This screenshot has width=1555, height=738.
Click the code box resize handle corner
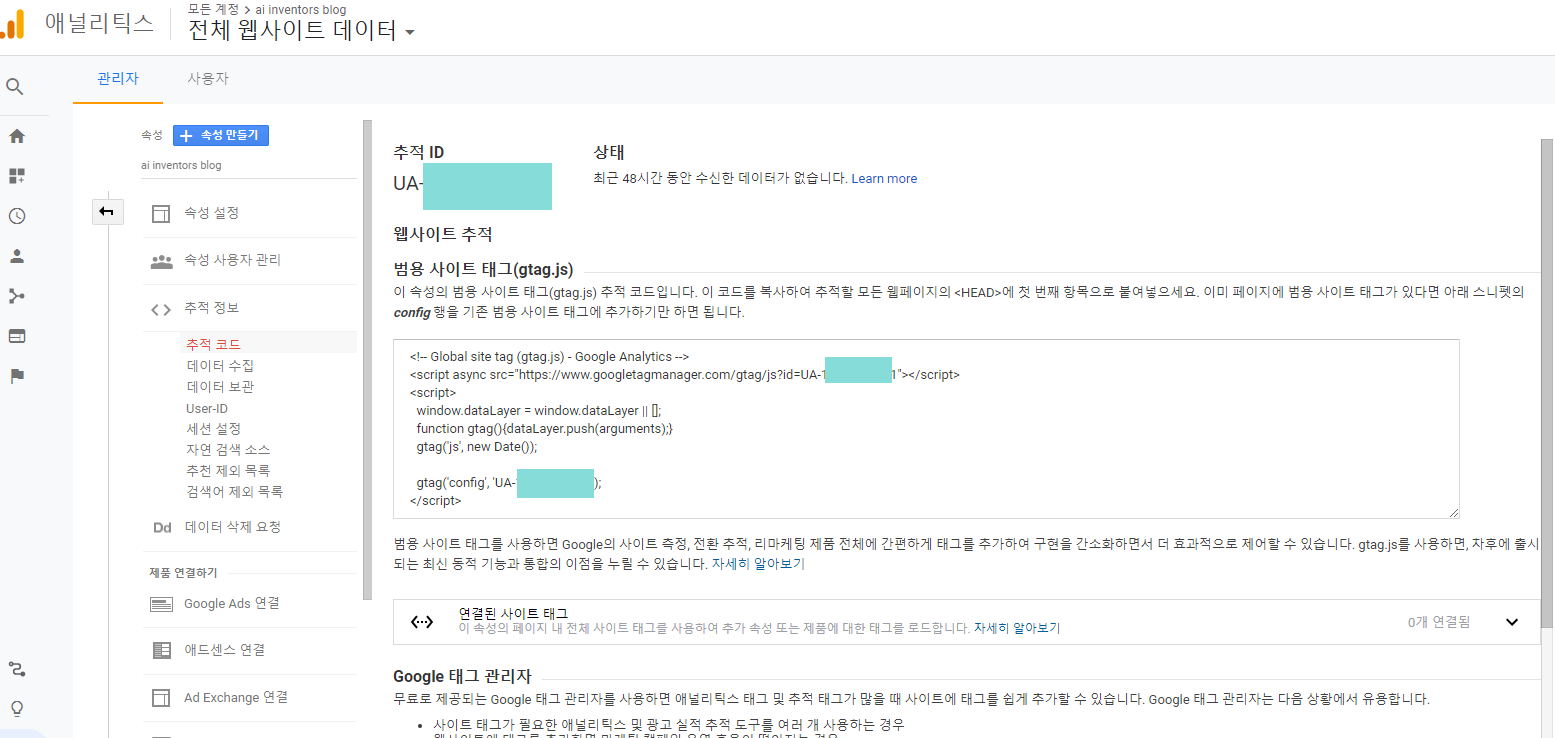point(1452,511)
